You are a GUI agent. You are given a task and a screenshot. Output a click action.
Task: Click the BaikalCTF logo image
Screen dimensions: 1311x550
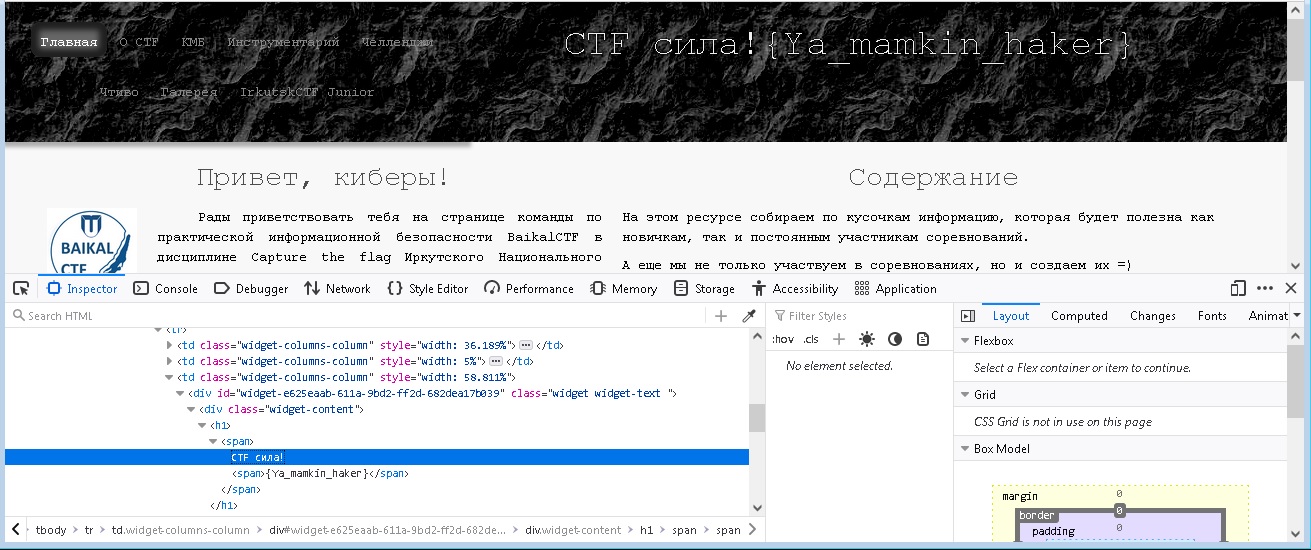click(x=92, y=241)
